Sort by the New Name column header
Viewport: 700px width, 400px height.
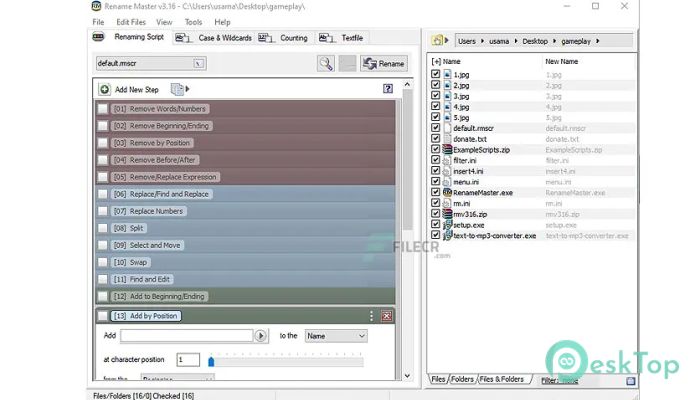point(562,62)
